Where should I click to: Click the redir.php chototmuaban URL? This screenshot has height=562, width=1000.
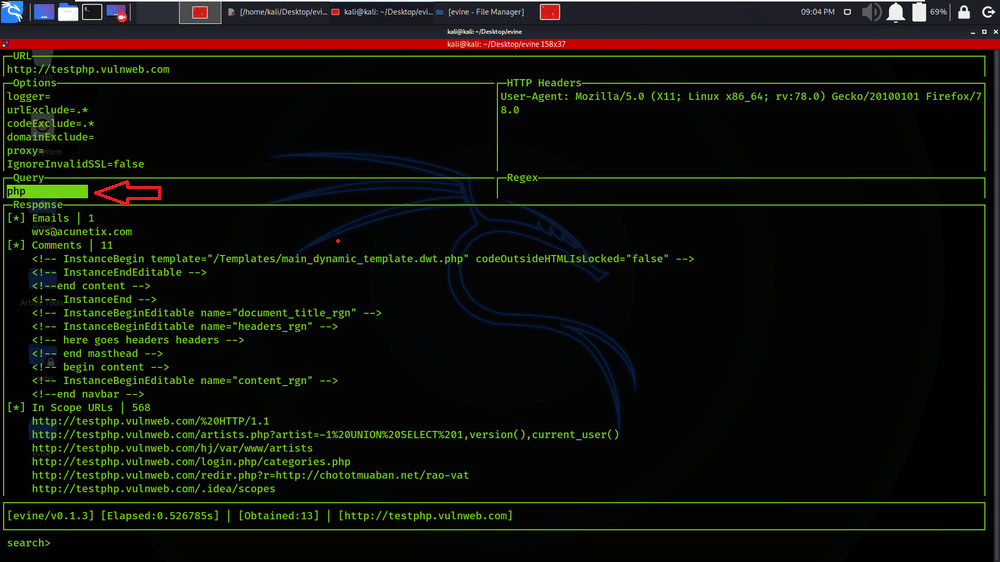[x=251, y=476]
